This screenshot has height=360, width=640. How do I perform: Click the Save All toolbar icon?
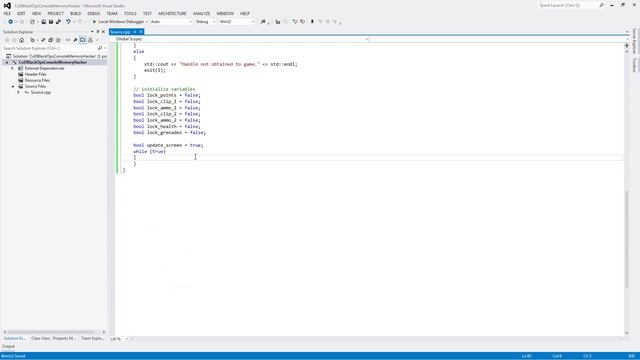point(58,22)
